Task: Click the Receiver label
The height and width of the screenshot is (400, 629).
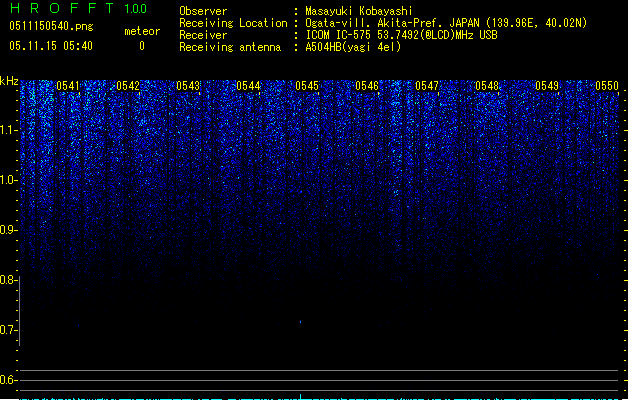Action: pos(203,35)
